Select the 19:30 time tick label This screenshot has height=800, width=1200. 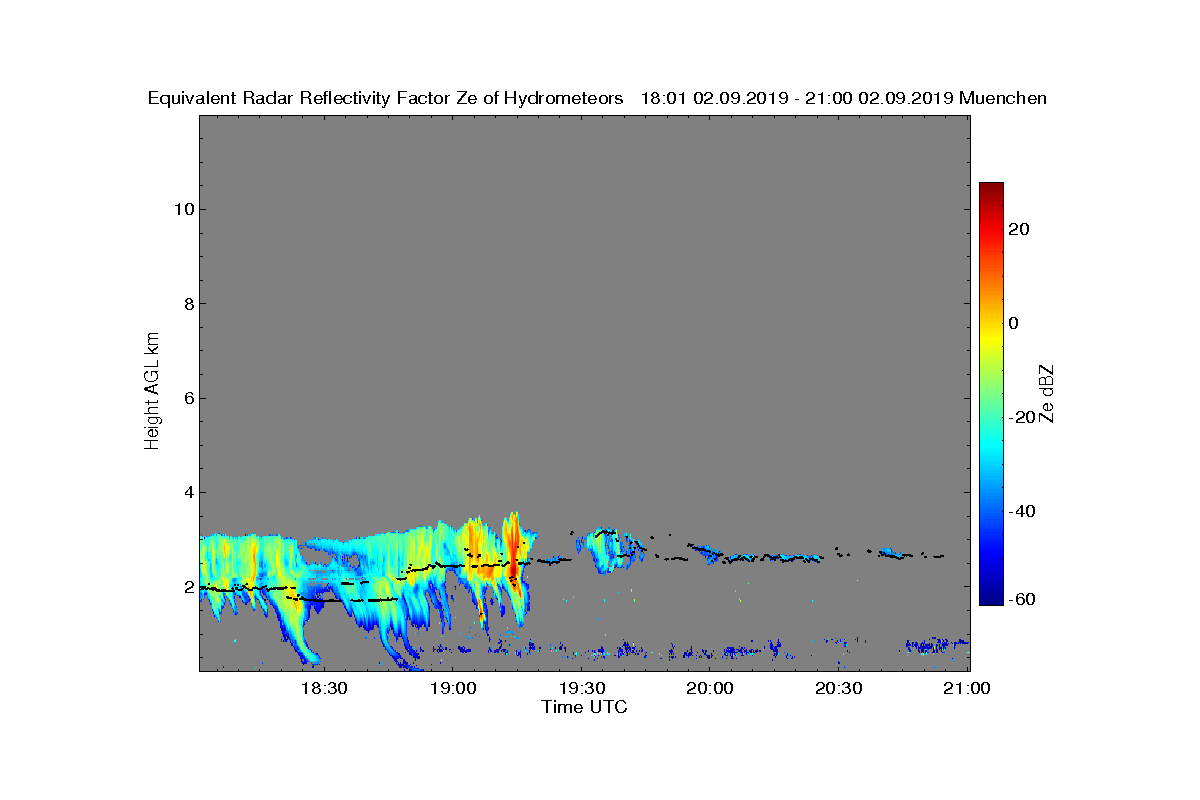pyautogui.click(x=581, y=689)
